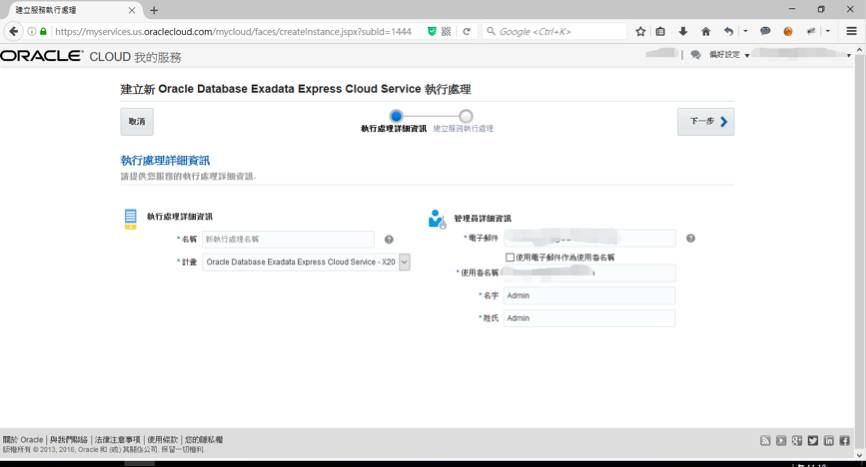The width and height of the screenshot is (866, 467).
Task: Select the second wizard step circle
Action: (x=466, y=116)
